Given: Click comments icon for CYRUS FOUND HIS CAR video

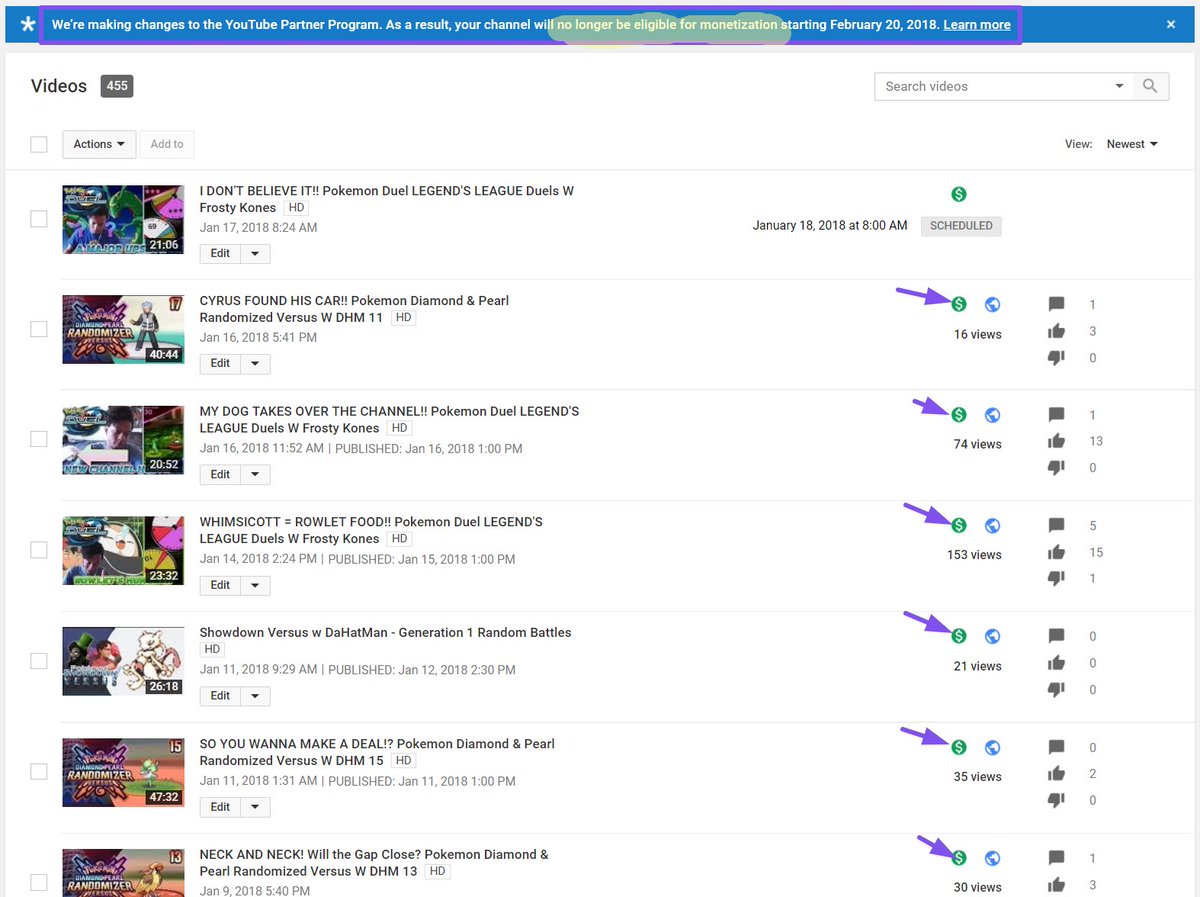Looking at the screenshot, I should [1056, 304].
